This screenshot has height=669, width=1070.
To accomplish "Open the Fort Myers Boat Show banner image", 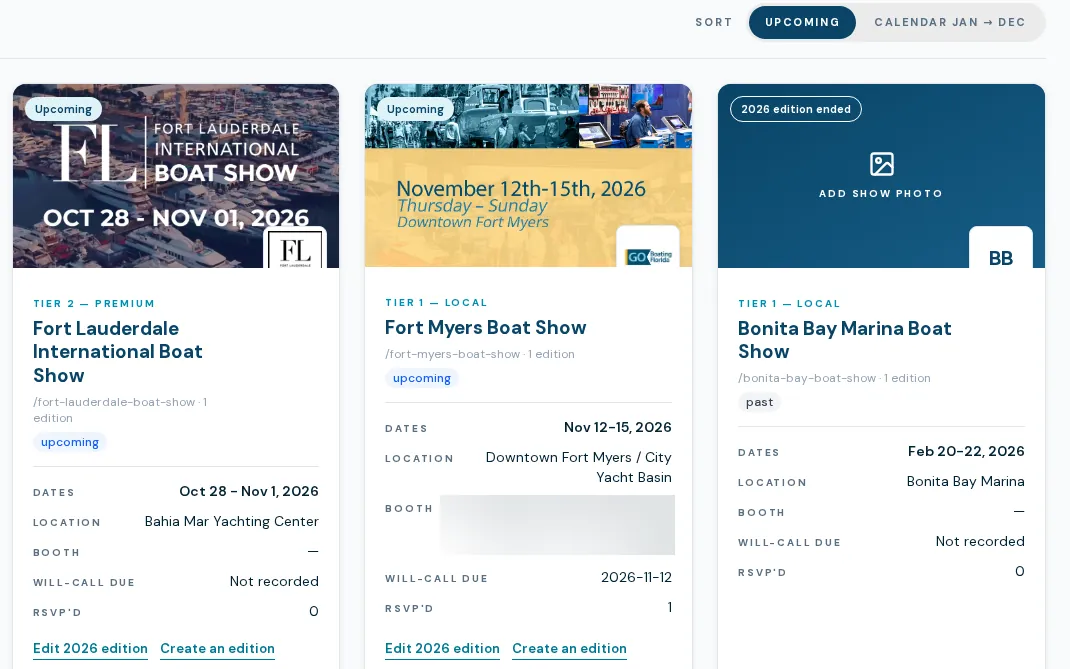I will 528,176.
